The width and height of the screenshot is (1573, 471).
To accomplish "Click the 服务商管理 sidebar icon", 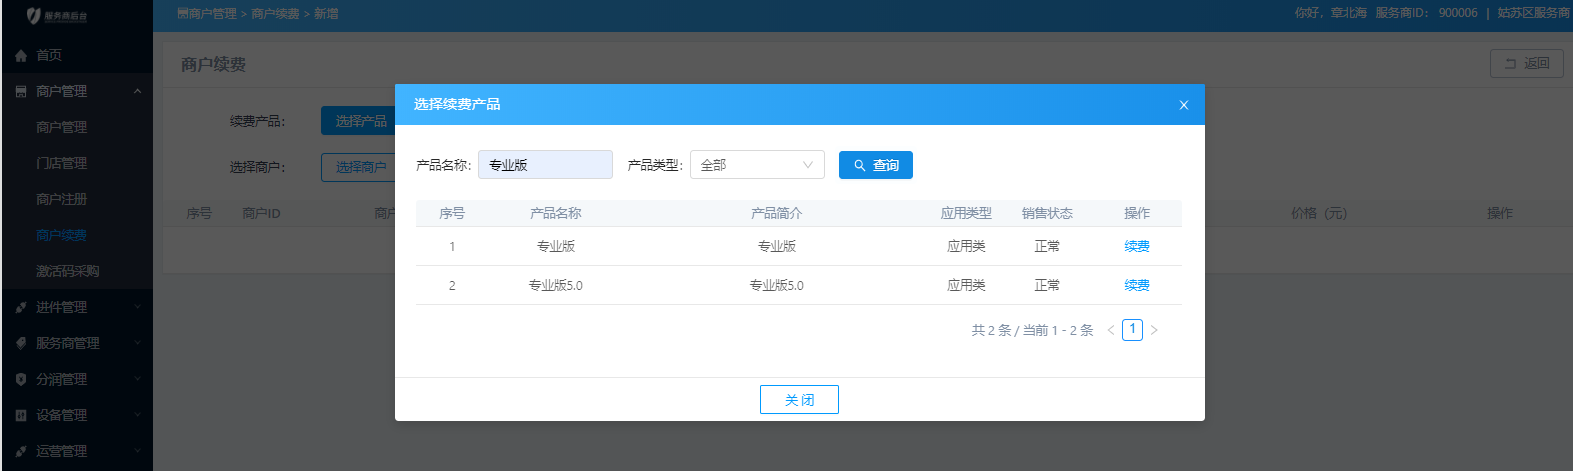I will tap(21, 344).
